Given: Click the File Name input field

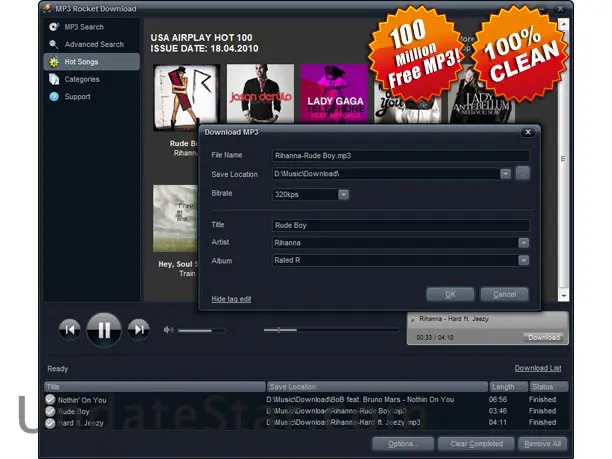Looking at the screenshot, I should (400, 155).
